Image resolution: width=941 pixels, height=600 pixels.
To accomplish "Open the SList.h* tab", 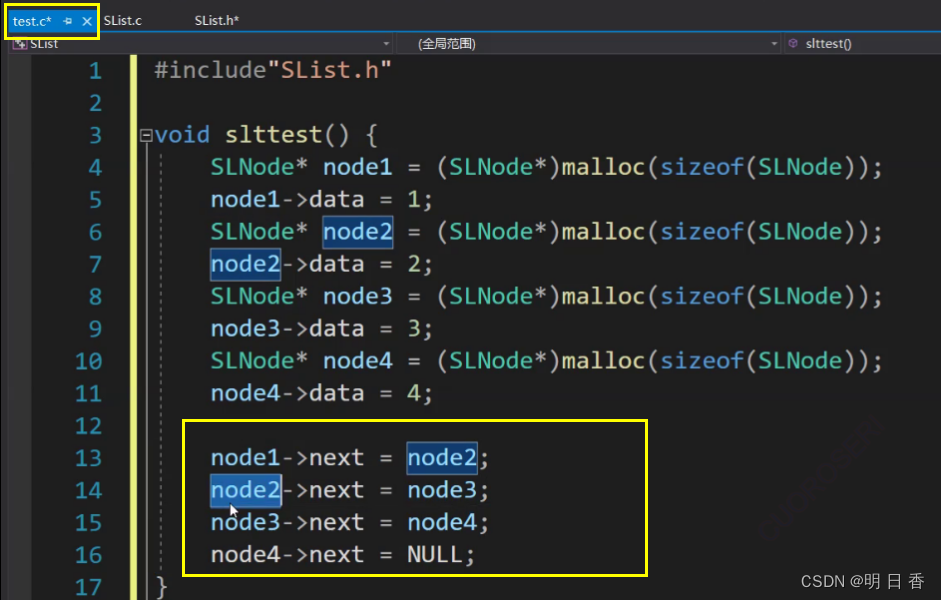I will coord(217,20).
